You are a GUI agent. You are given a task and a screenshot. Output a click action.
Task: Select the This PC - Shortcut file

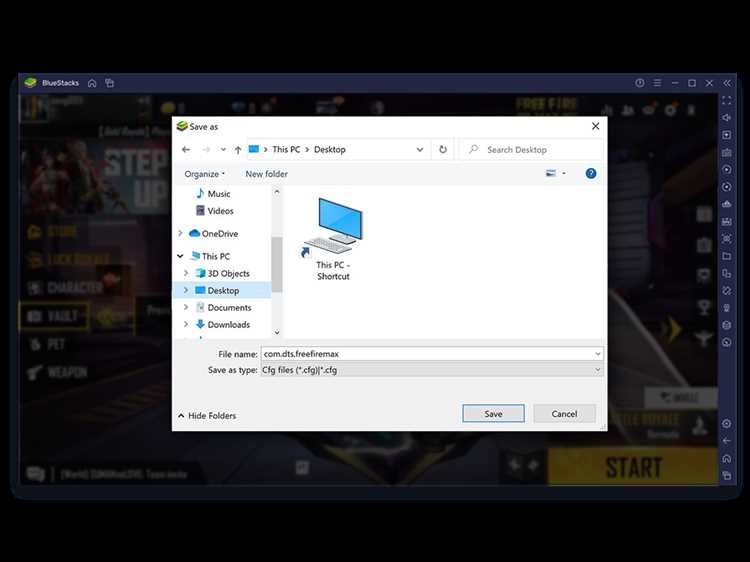(333, 239)
